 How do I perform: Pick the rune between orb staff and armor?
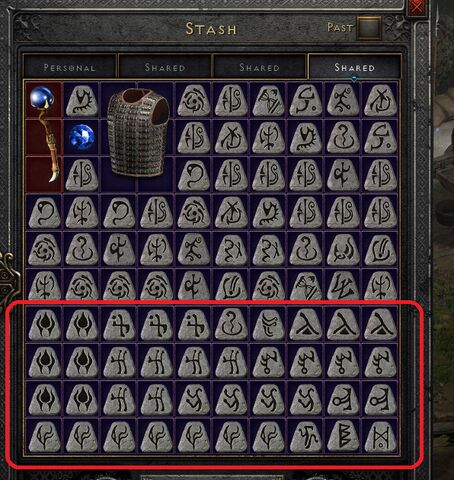coord(82,100)
